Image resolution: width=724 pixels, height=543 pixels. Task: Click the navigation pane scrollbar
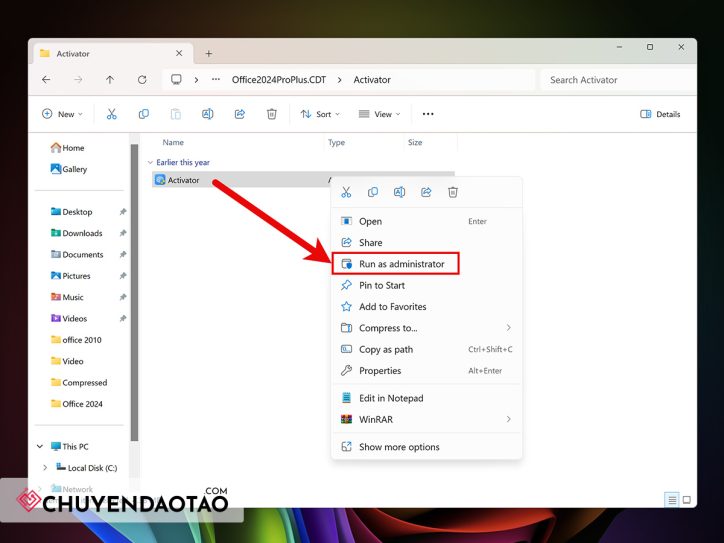134,293
